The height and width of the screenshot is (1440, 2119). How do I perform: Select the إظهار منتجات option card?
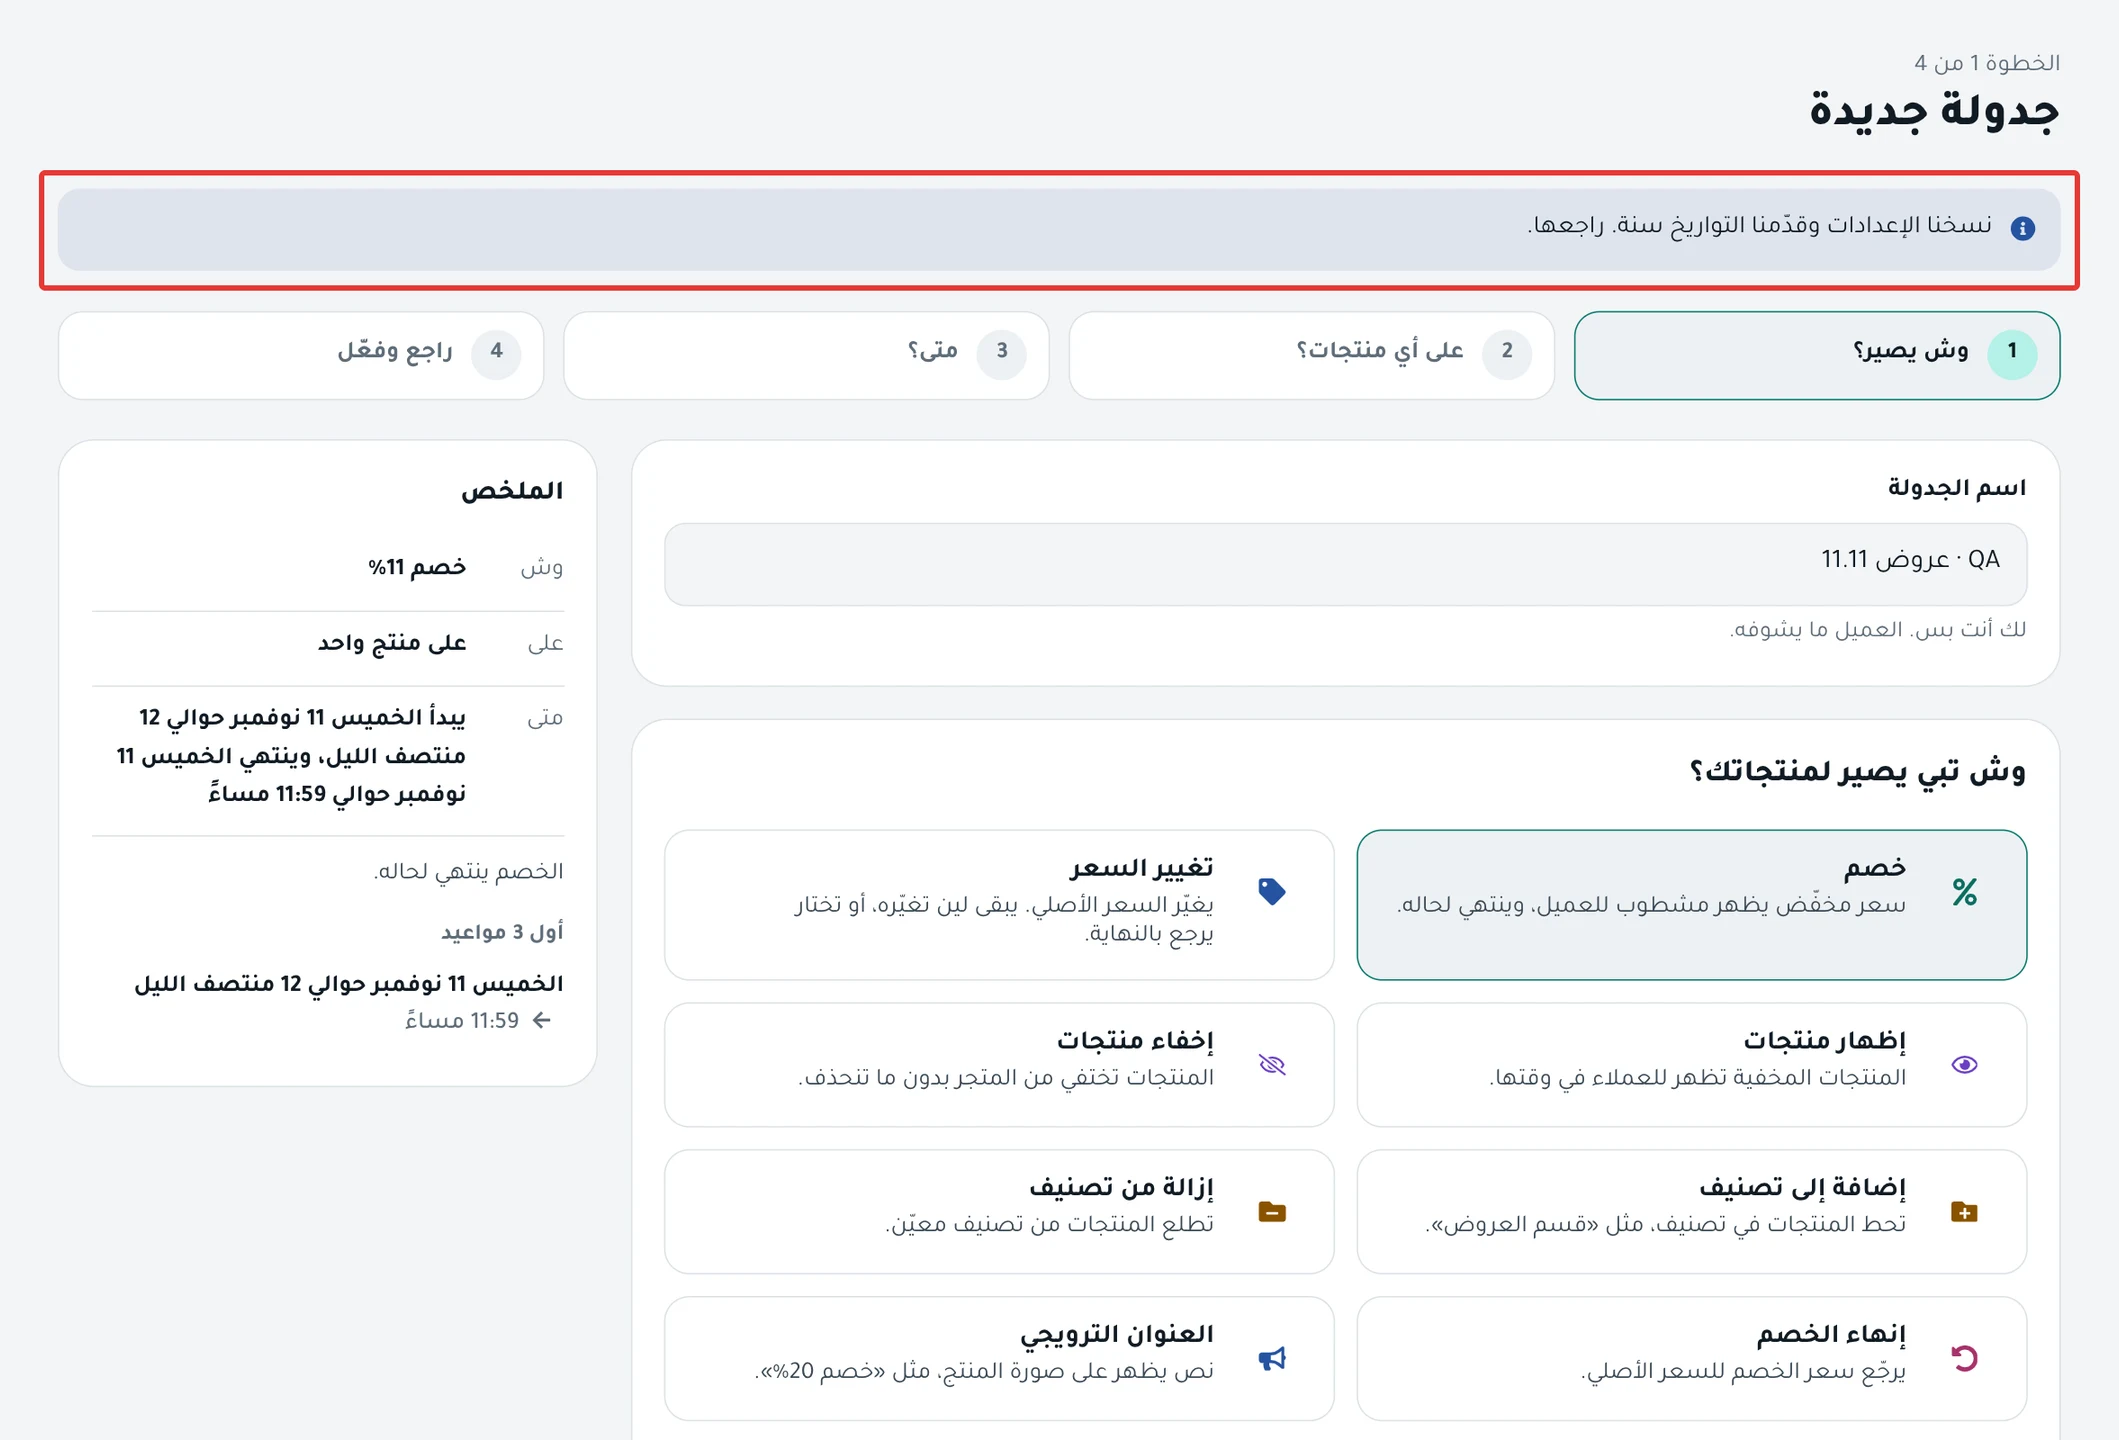pyautogui.click(x=1691, y=1065)
